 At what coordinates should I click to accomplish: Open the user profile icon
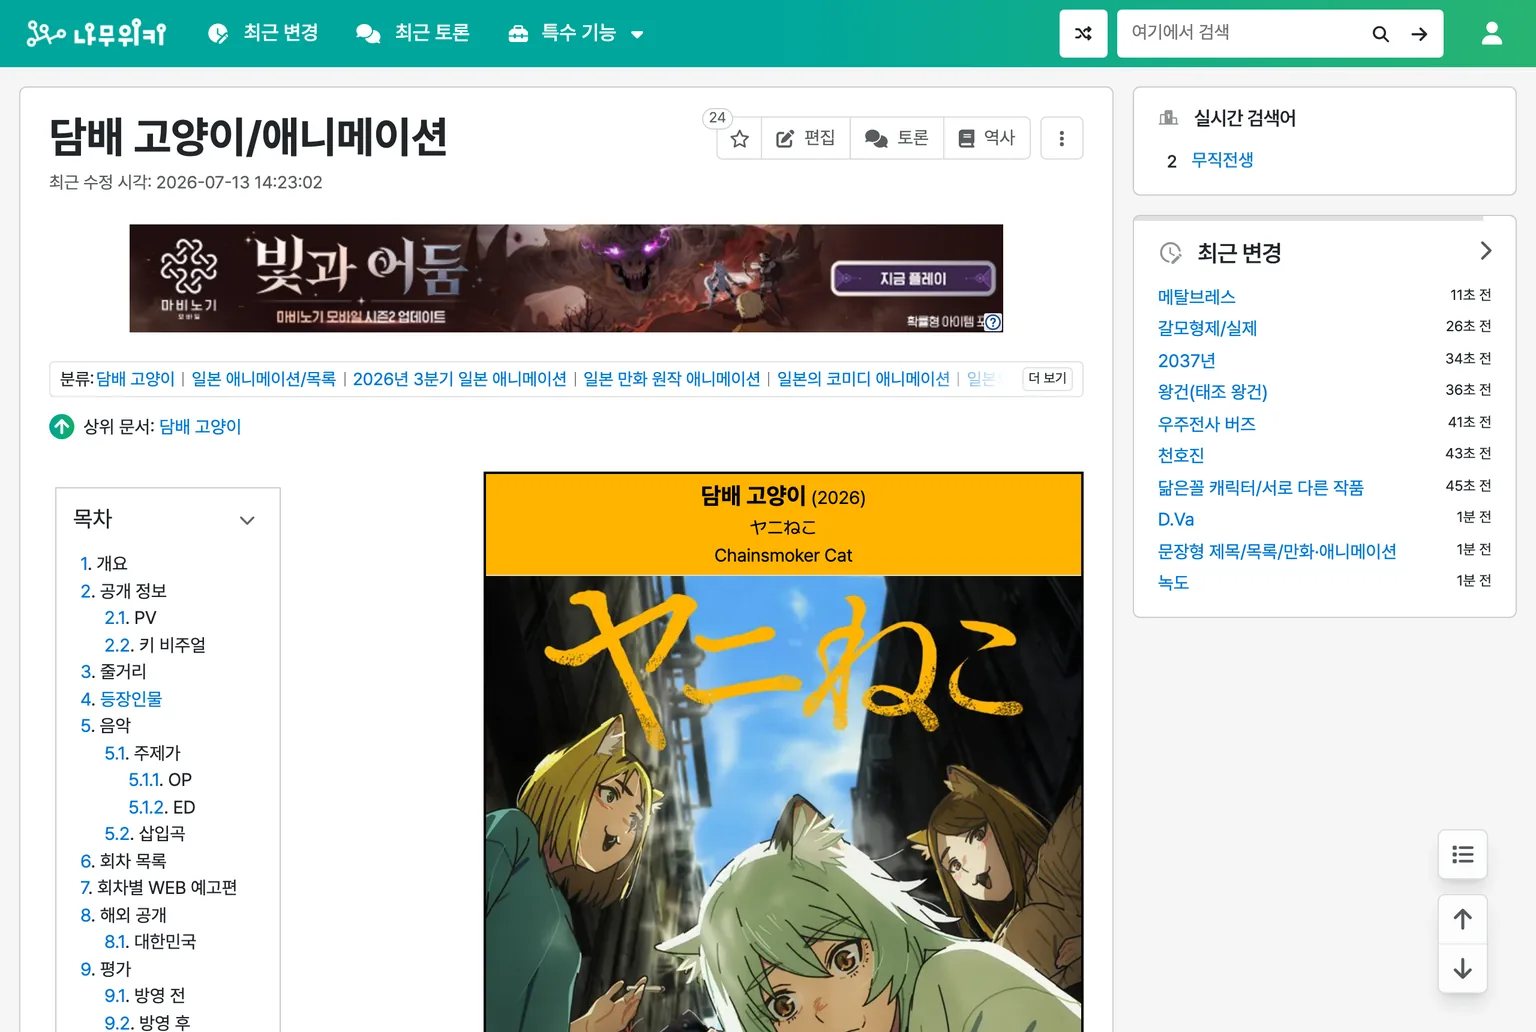pyautogui.click(x=1491, y=33)
